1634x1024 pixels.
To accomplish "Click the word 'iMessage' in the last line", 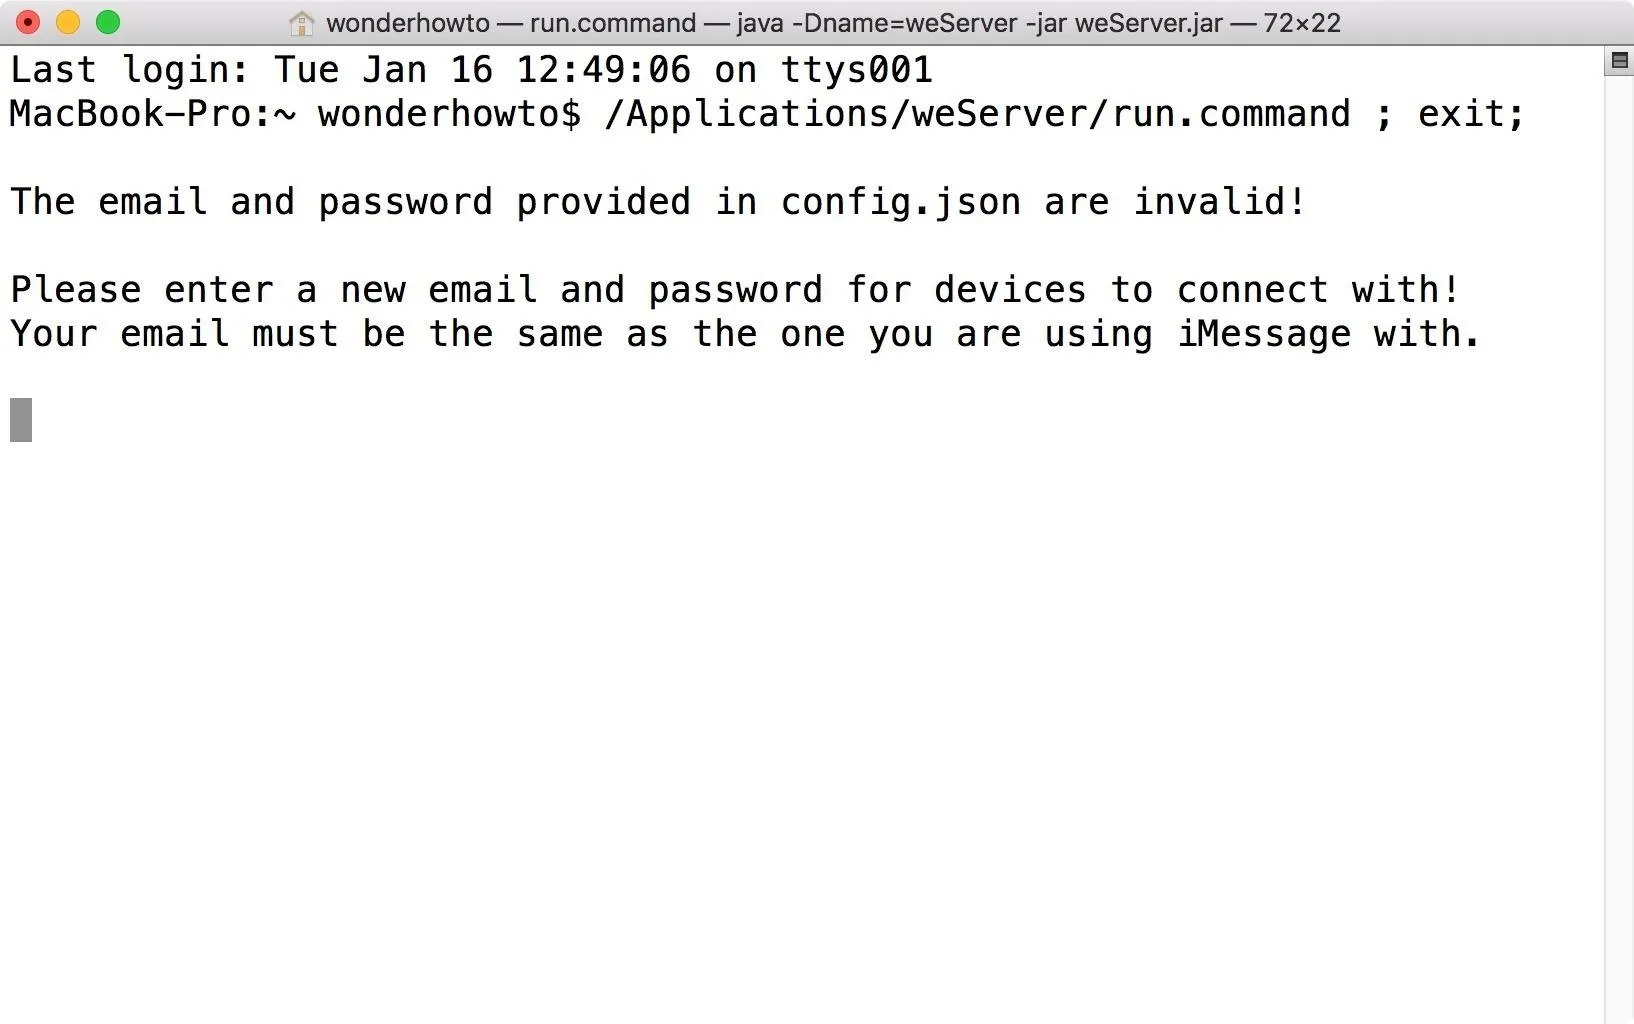I will pyautogui.click(x=1264, y=334).
